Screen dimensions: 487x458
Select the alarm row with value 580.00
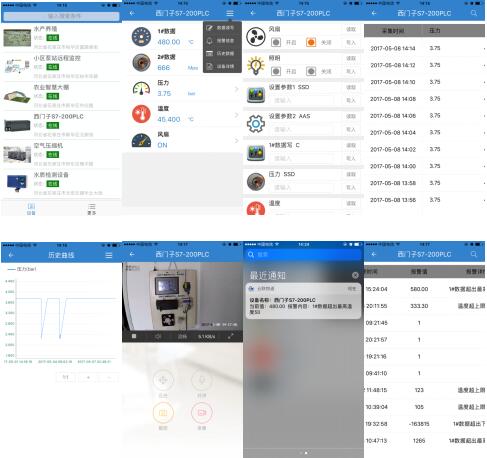point(425,289)
